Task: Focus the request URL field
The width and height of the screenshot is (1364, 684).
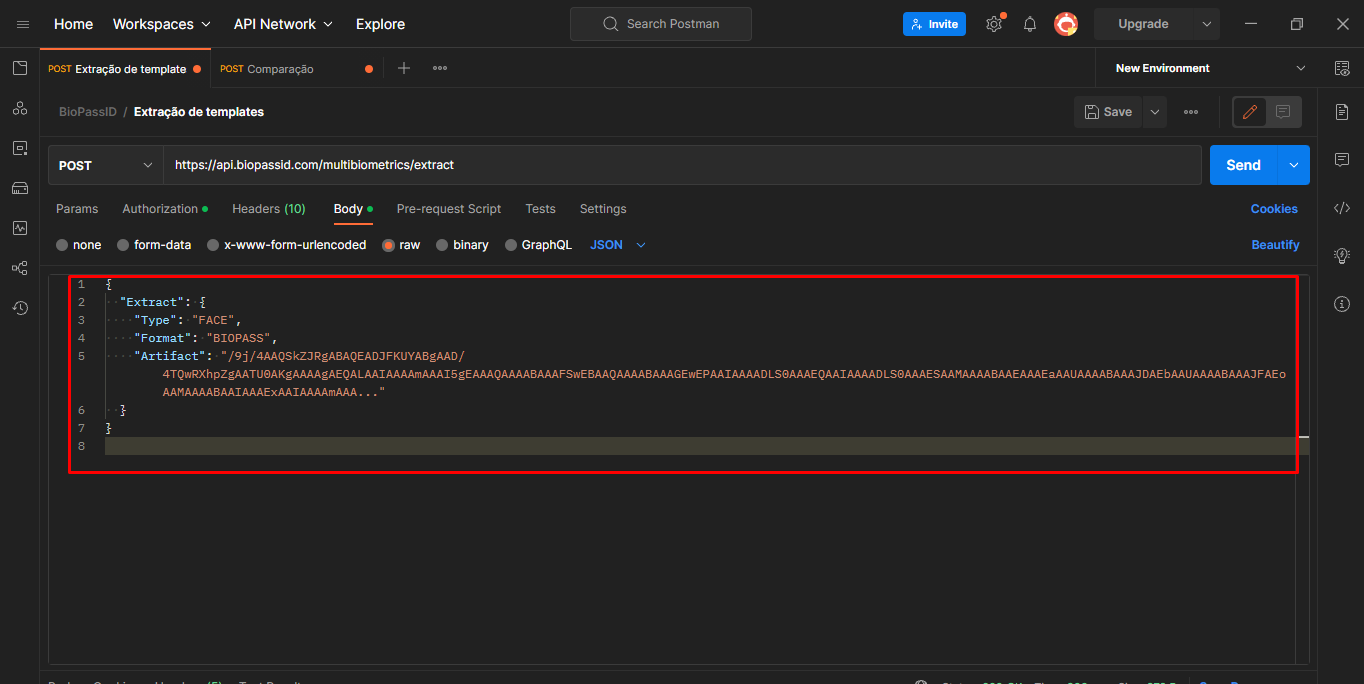Action: tap(684, 165)
